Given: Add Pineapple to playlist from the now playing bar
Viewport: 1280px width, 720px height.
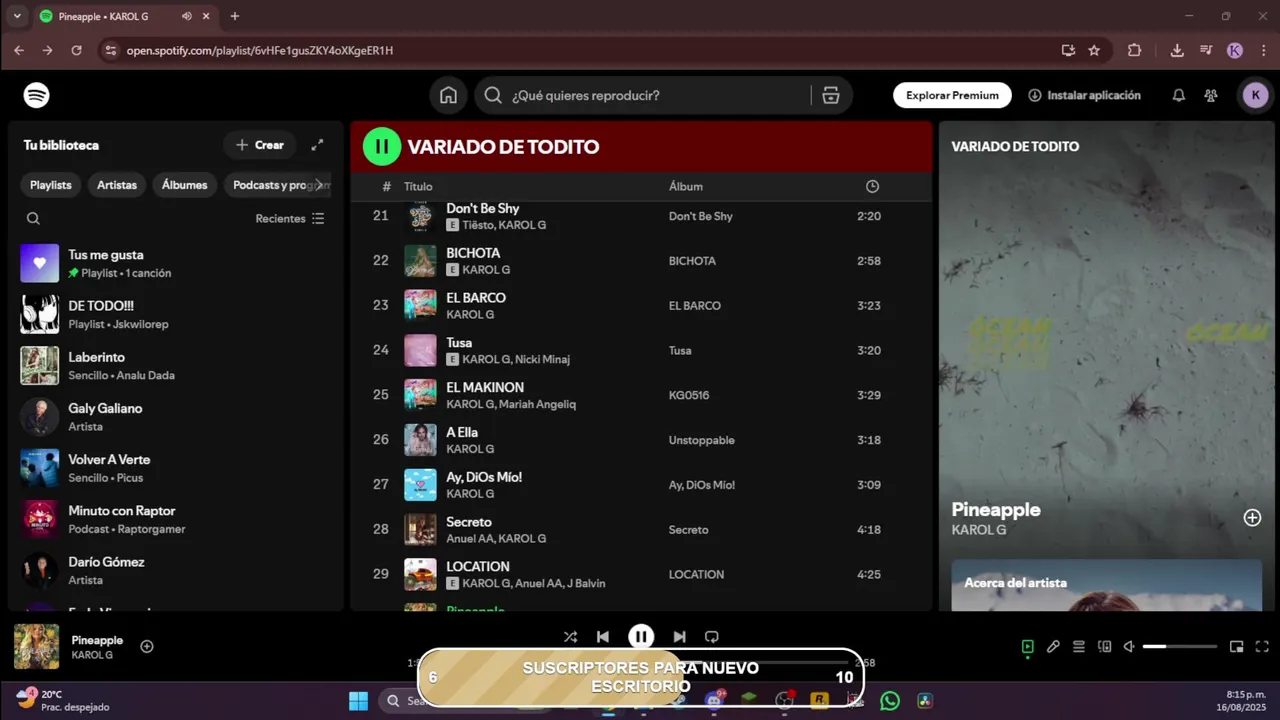Looking at the screenshot, I should coord(147,646).
